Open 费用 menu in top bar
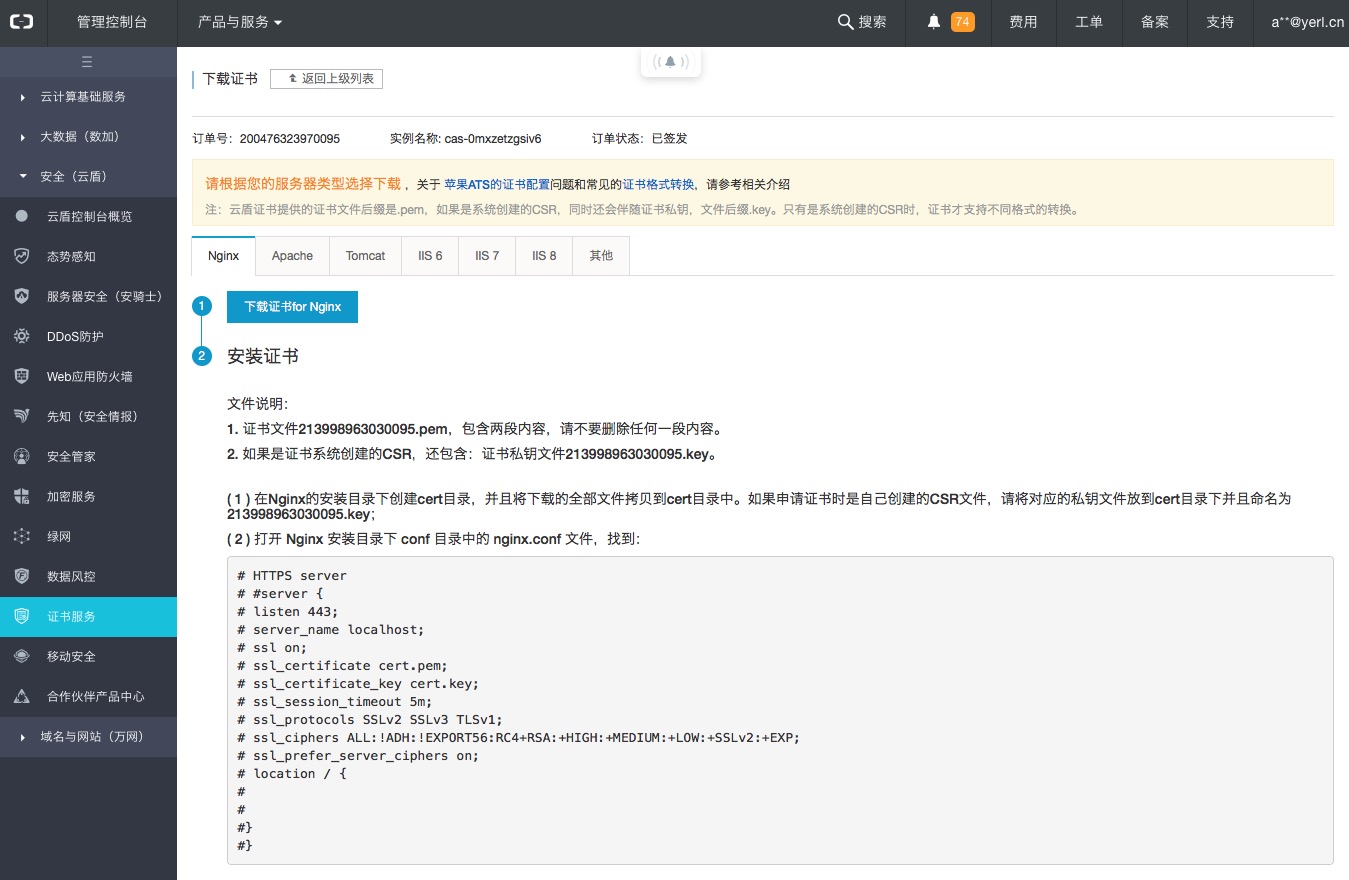The image size is (1349, 880). pyautogui.click(x=1023, y=22)
